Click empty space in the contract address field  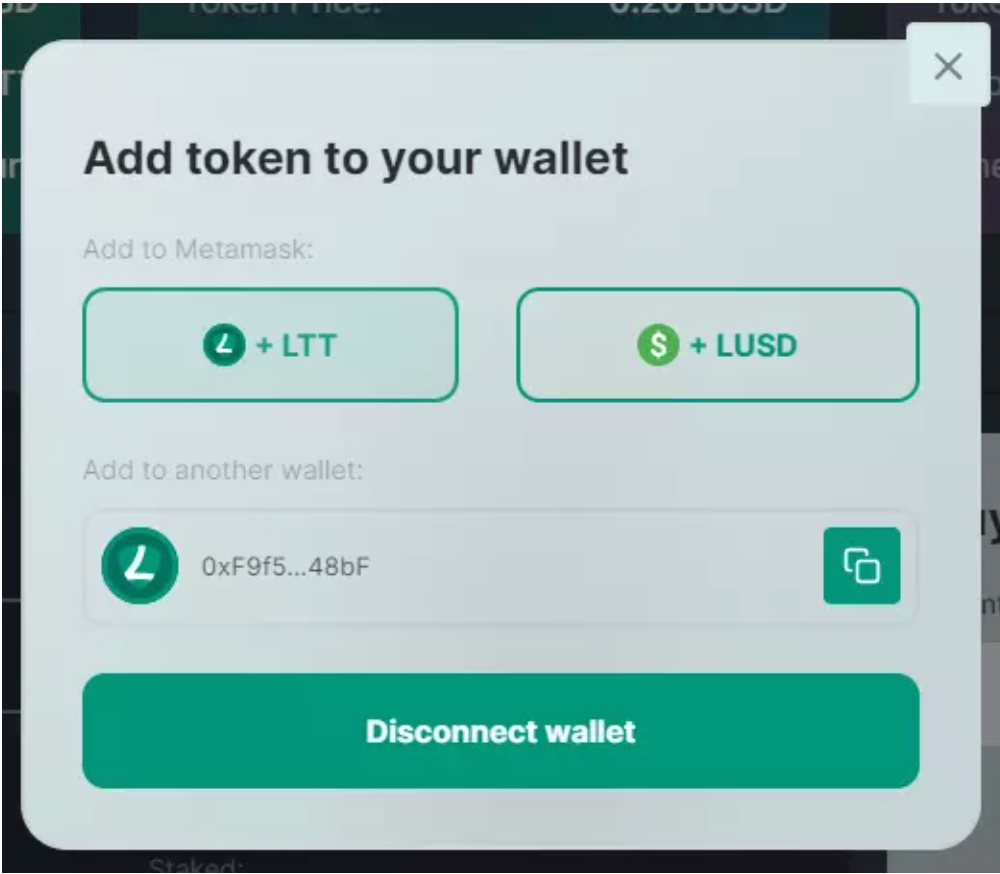[593, 567]
